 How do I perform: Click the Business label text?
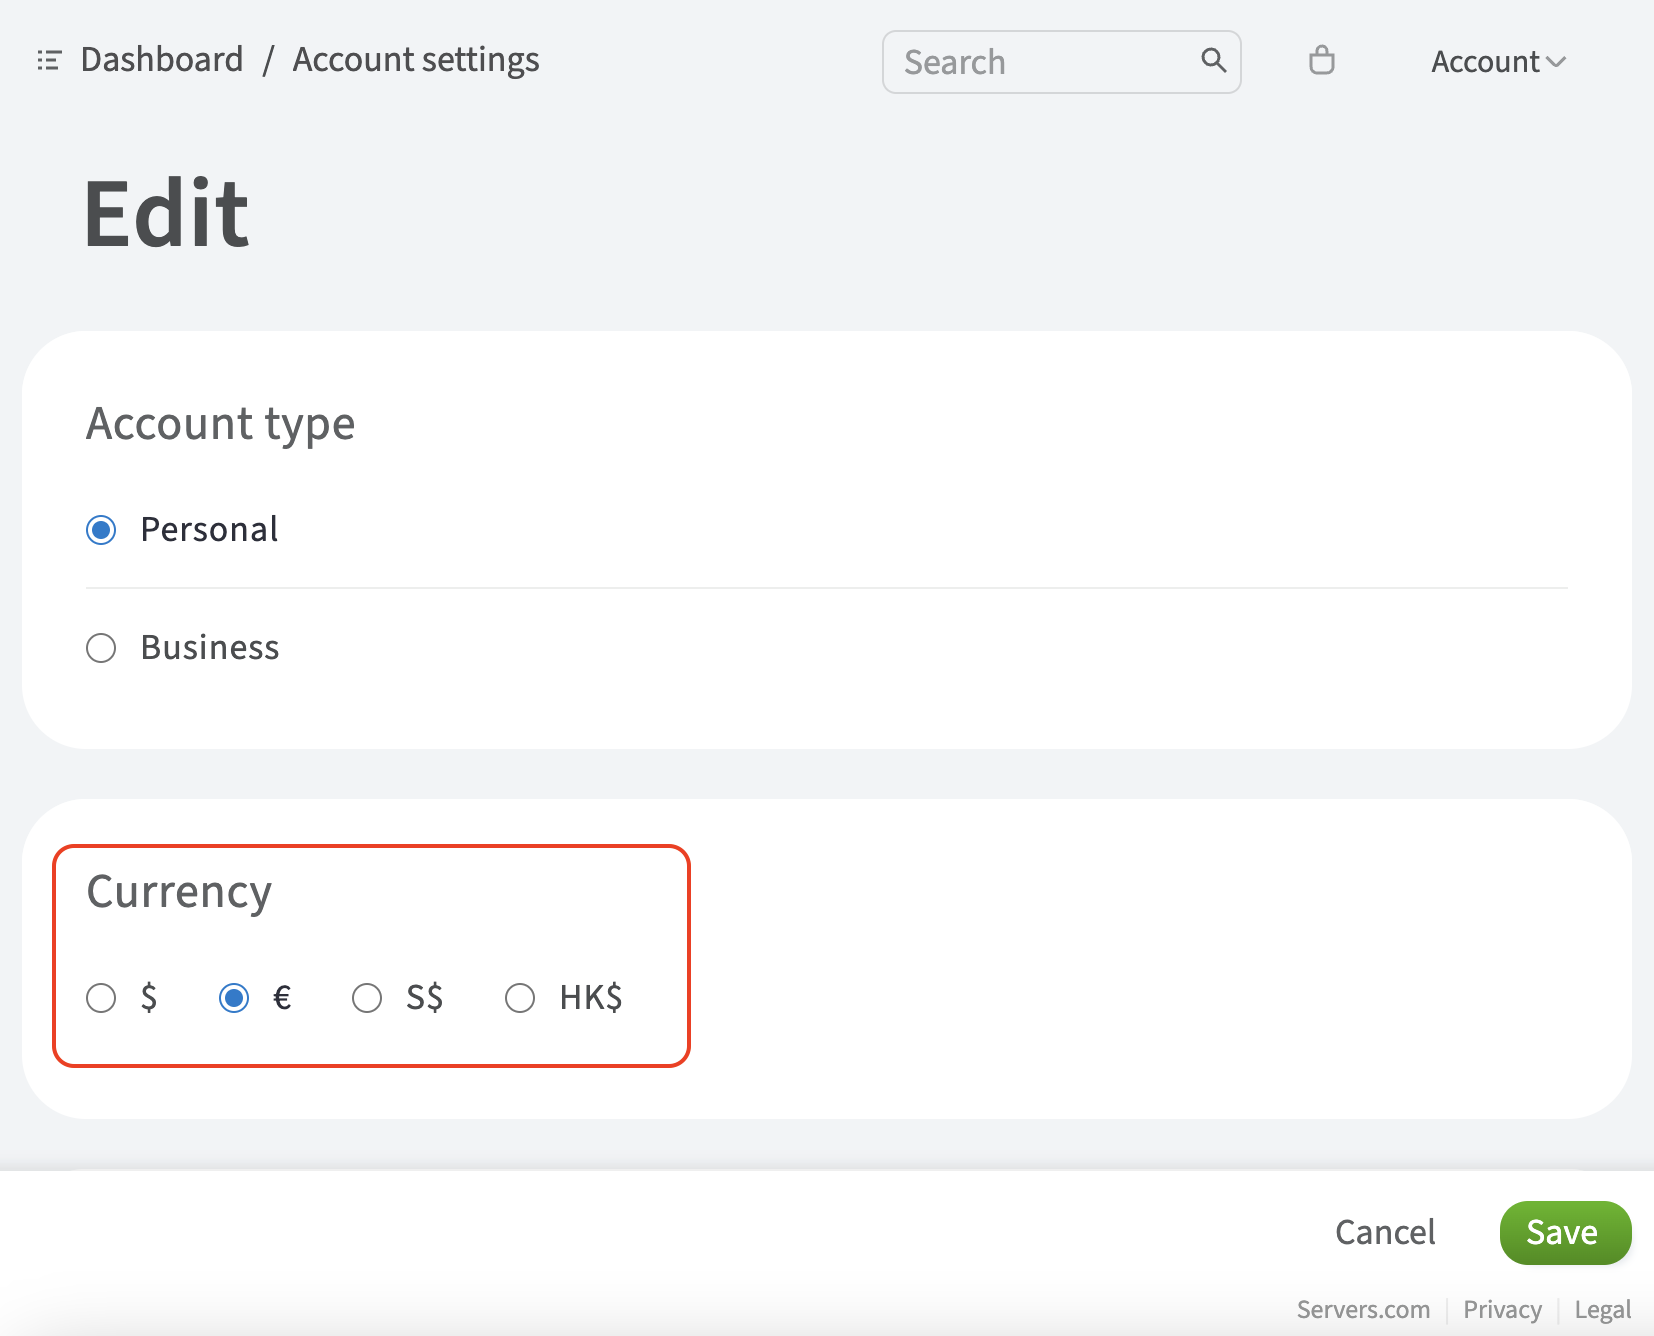point(210,648)
